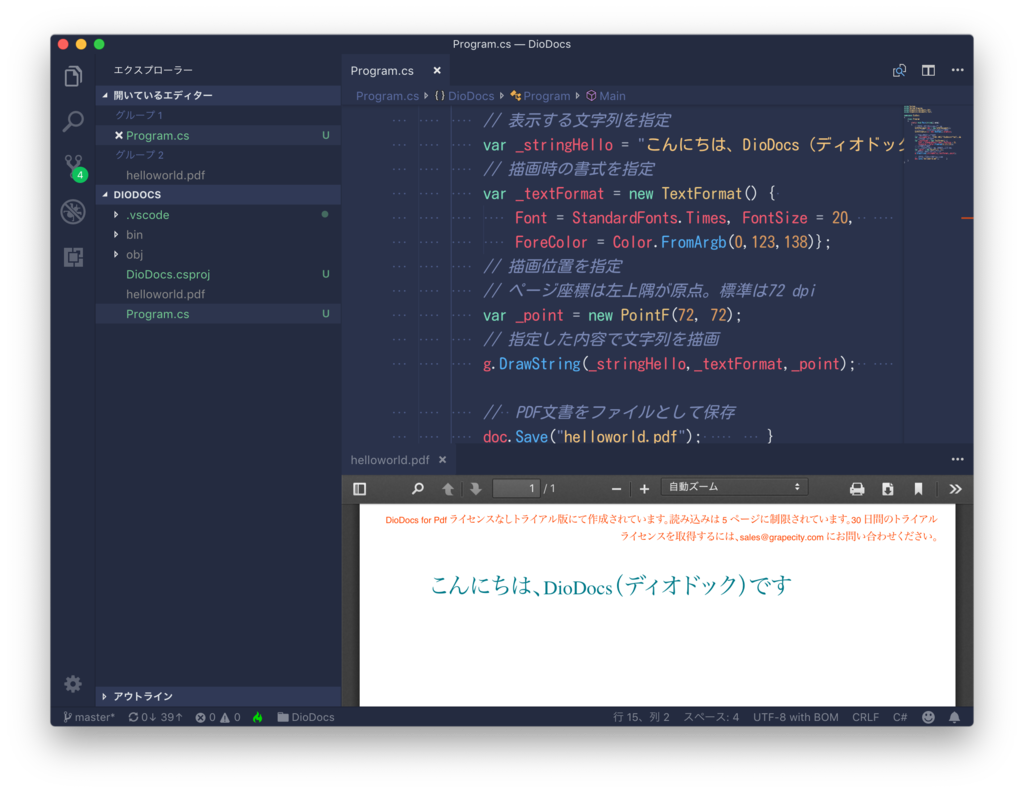The width and height of the screenshot is (1024, 793).
Task: Open more actions menu for helloworld.pdf editor
Action: point(957,459)
